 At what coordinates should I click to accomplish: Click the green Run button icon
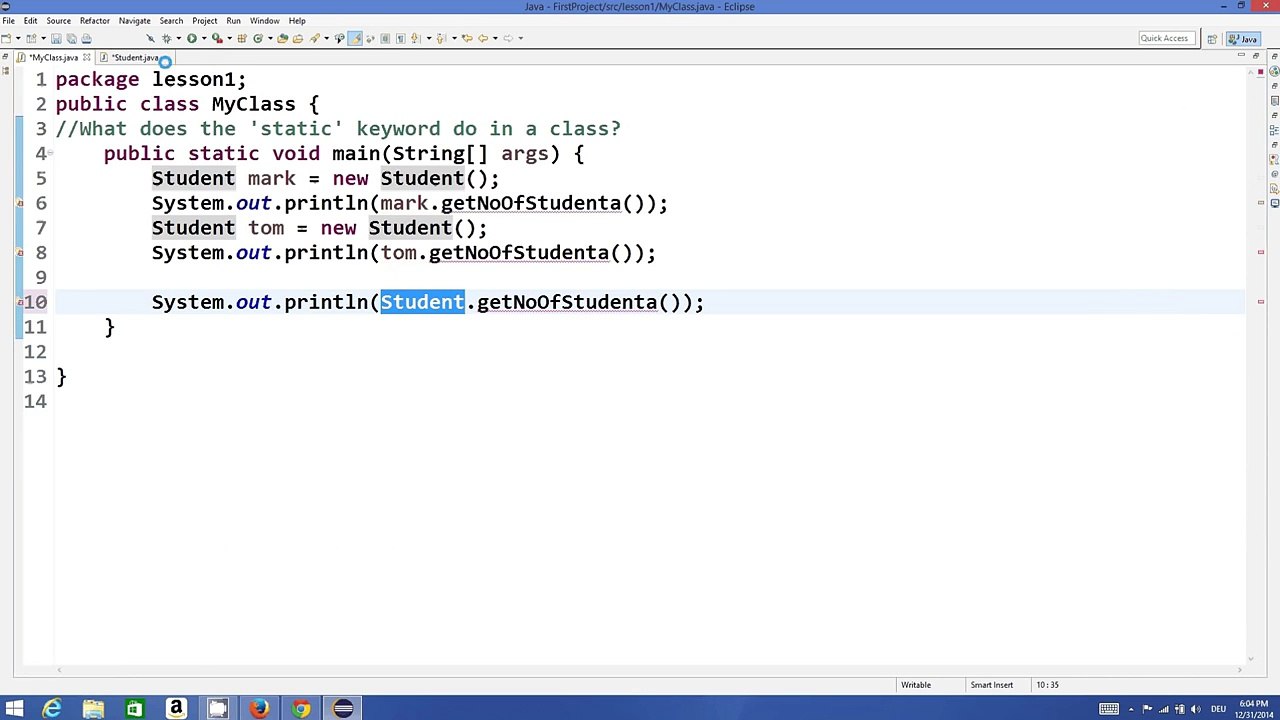(x=192, y=38)
